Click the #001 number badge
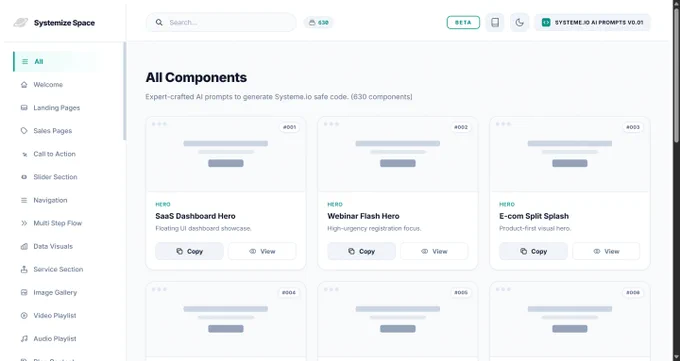The height and width of the screenshot is (361, 680). (289, 127)
